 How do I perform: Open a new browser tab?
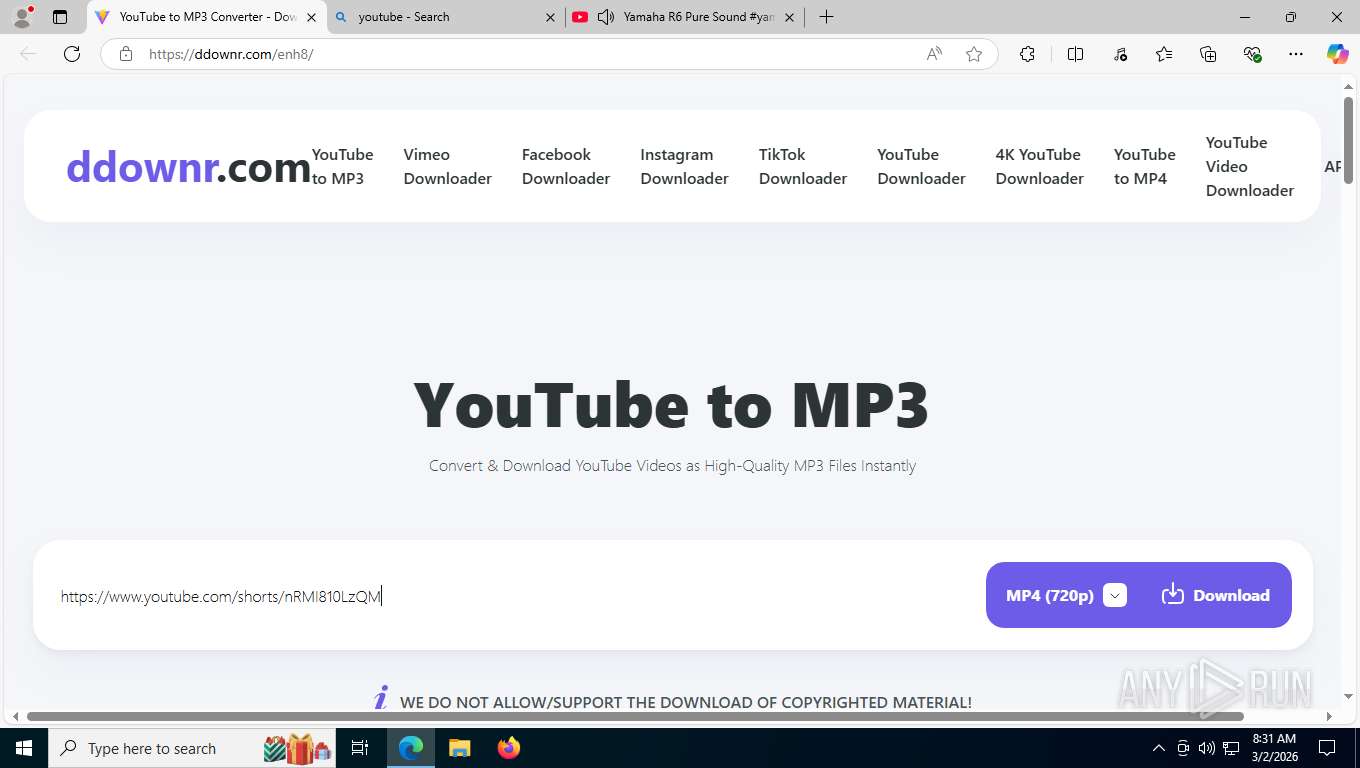point(826,17)
